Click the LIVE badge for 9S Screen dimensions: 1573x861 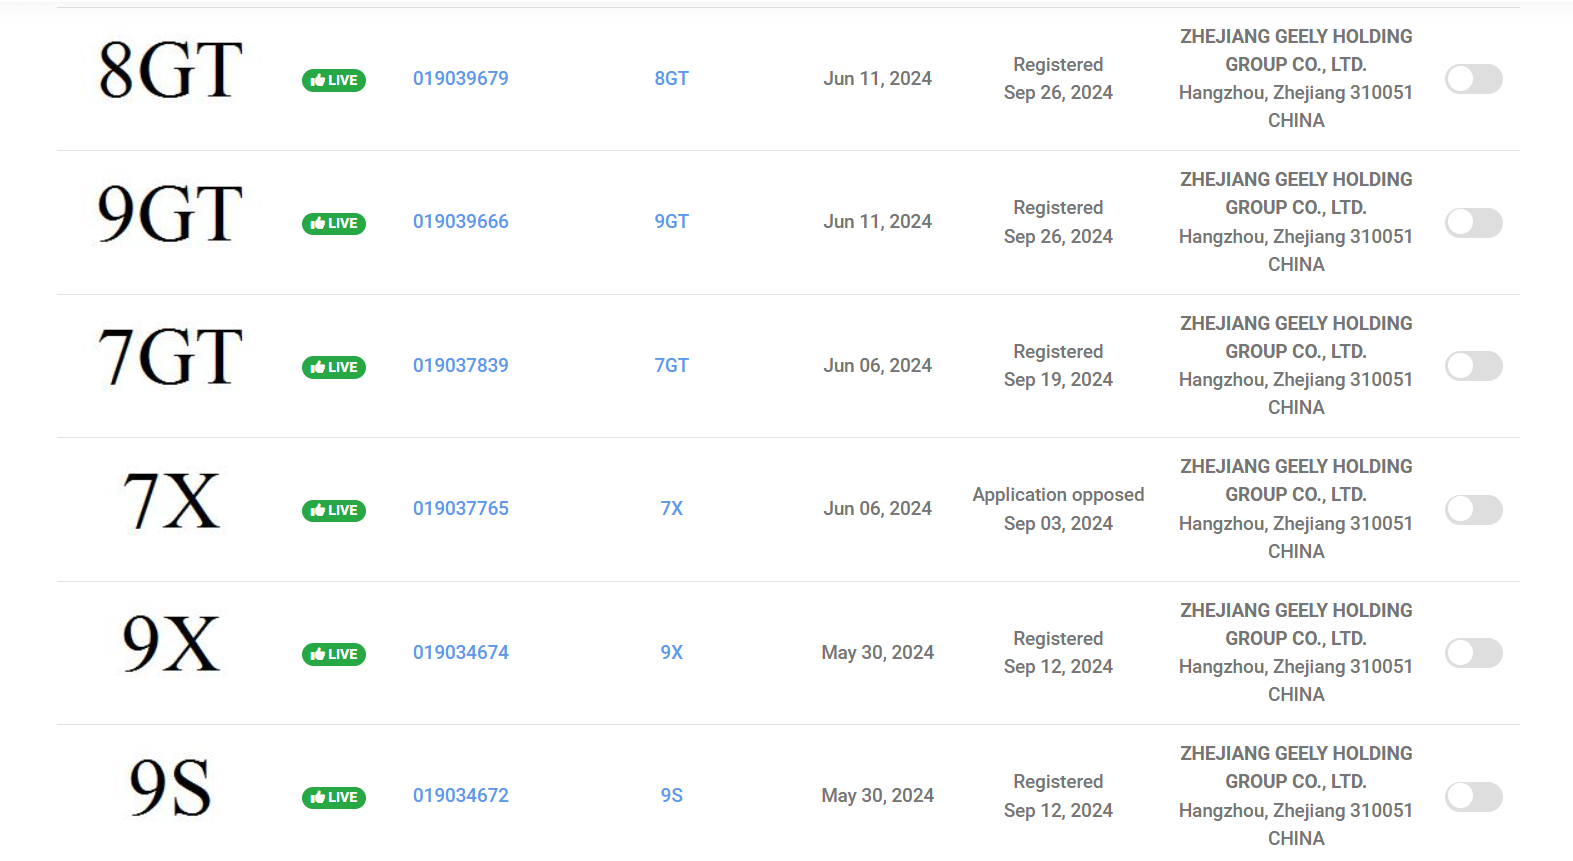(x=334, y=797)
